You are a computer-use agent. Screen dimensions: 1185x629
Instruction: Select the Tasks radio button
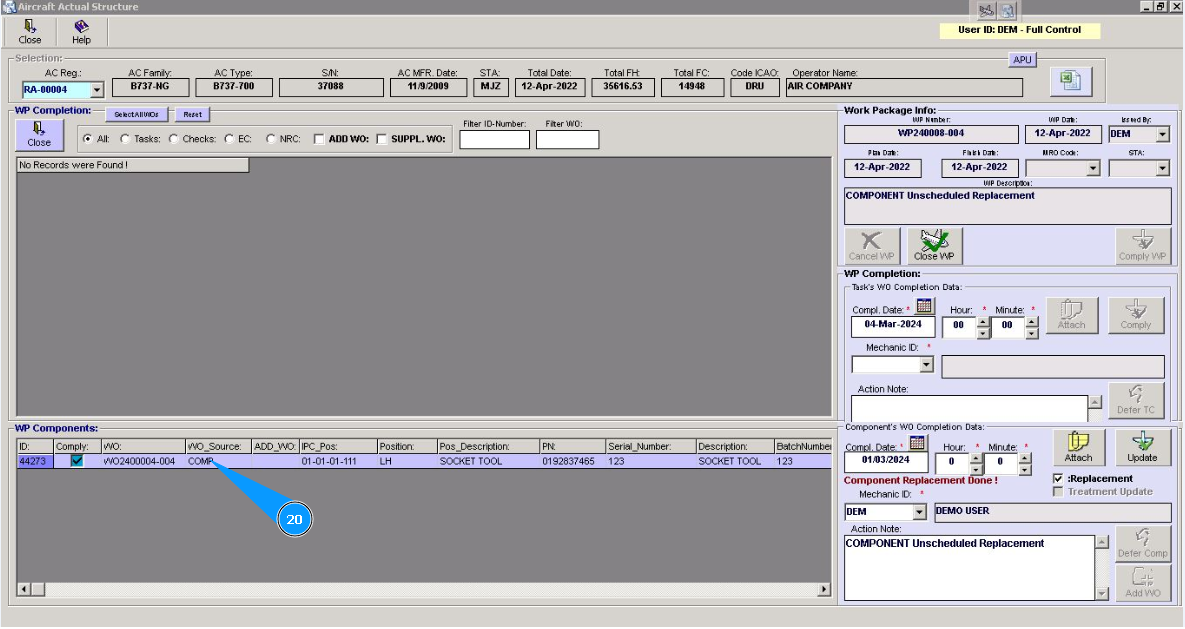[x=126, y=139]
